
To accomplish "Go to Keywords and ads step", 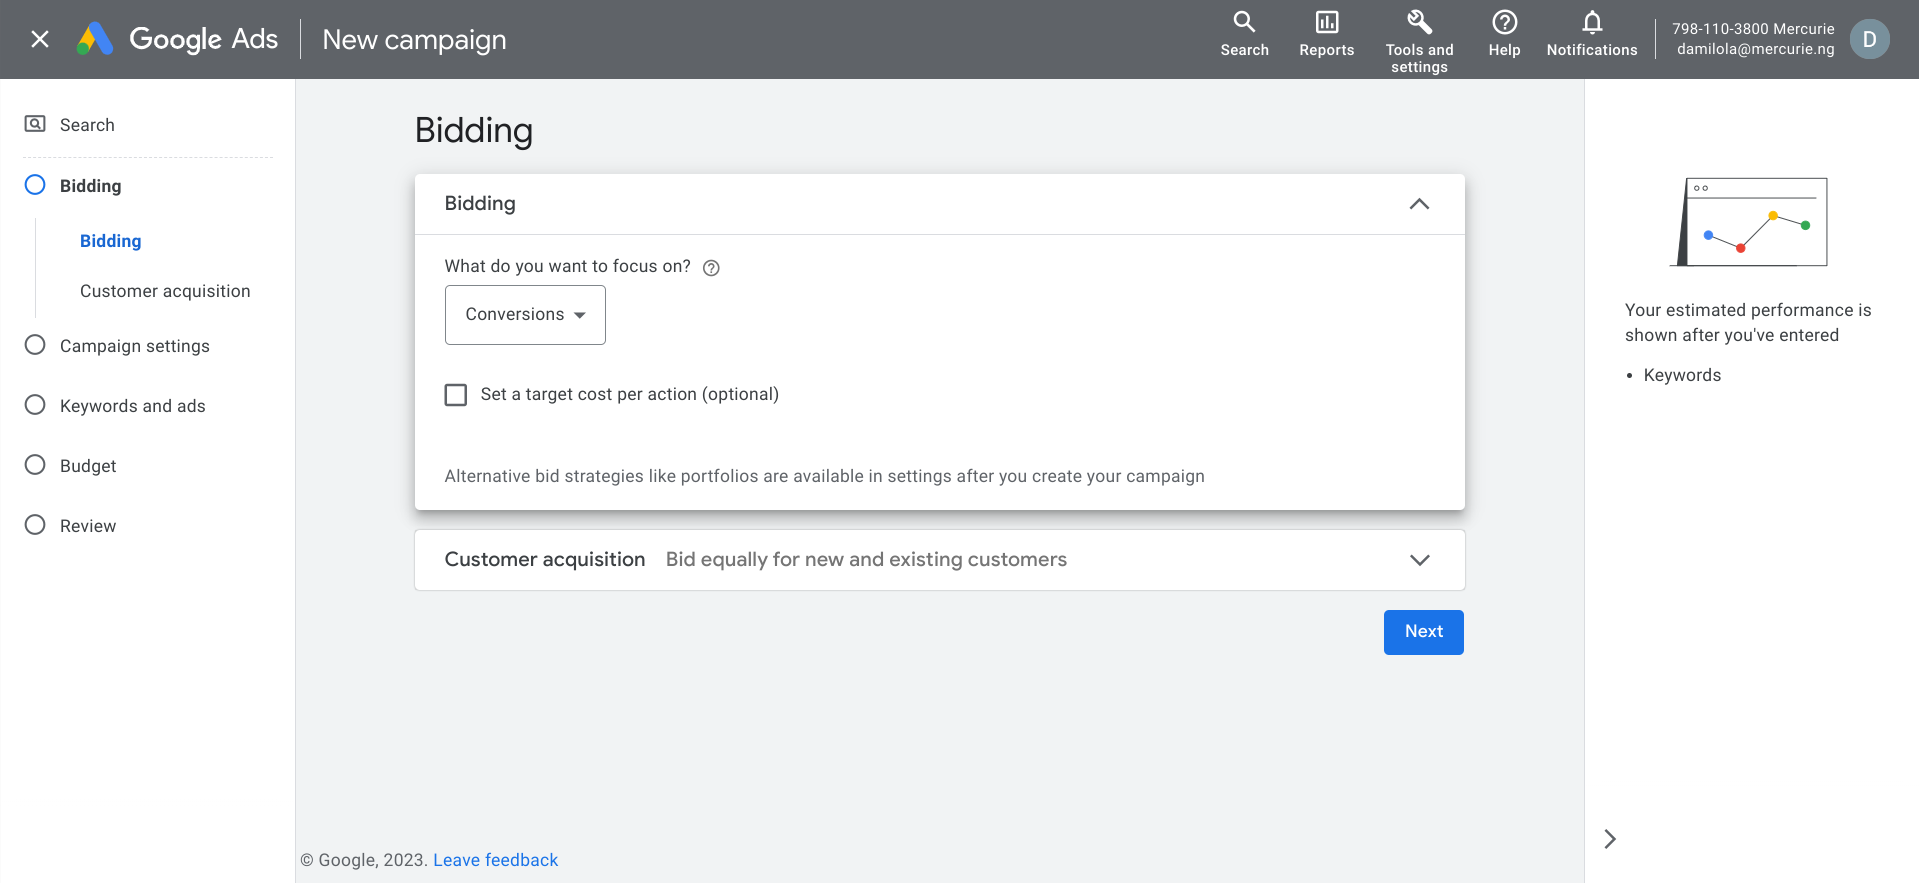I will pyautogui.click(x=132, y=406).
